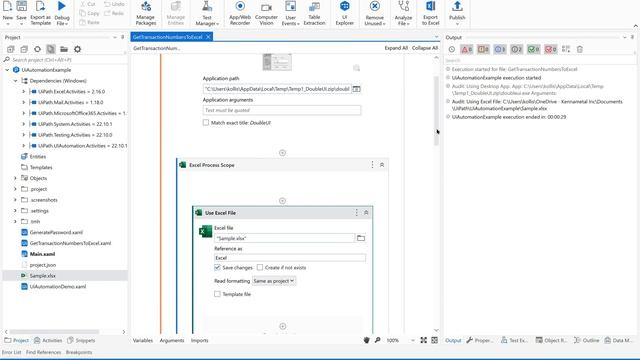Open UI Explorer
640x360 pixels.
point(344,7)
